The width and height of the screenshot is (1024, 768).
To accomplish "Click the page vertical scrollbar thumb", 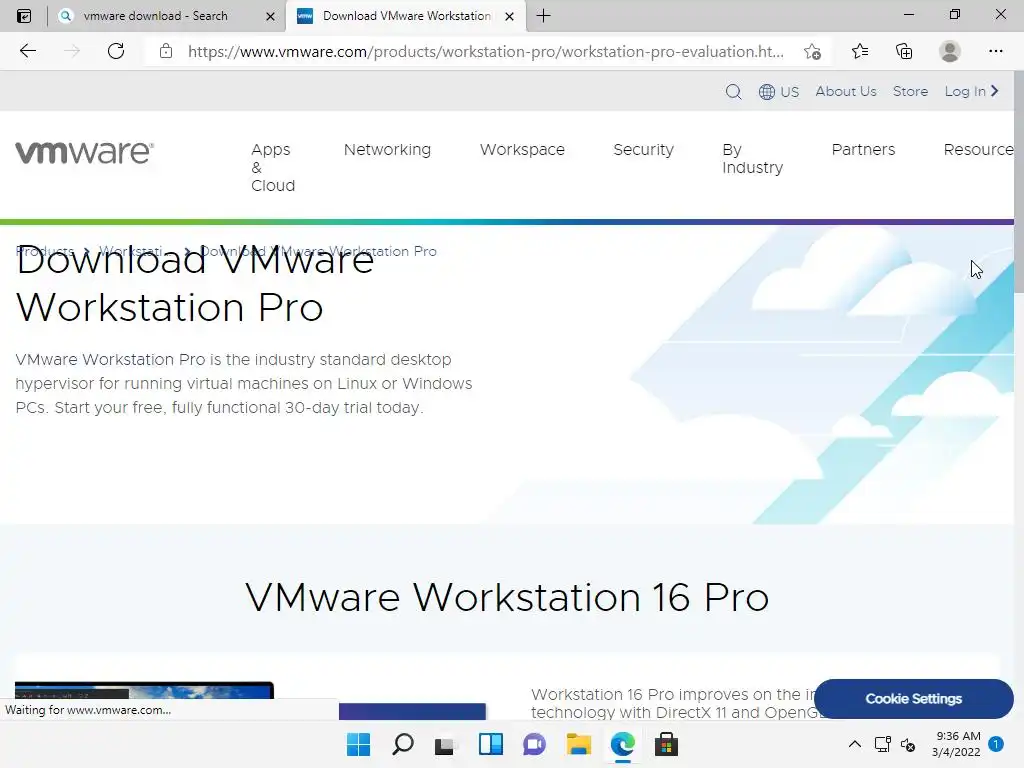I will pos(1019,183).
